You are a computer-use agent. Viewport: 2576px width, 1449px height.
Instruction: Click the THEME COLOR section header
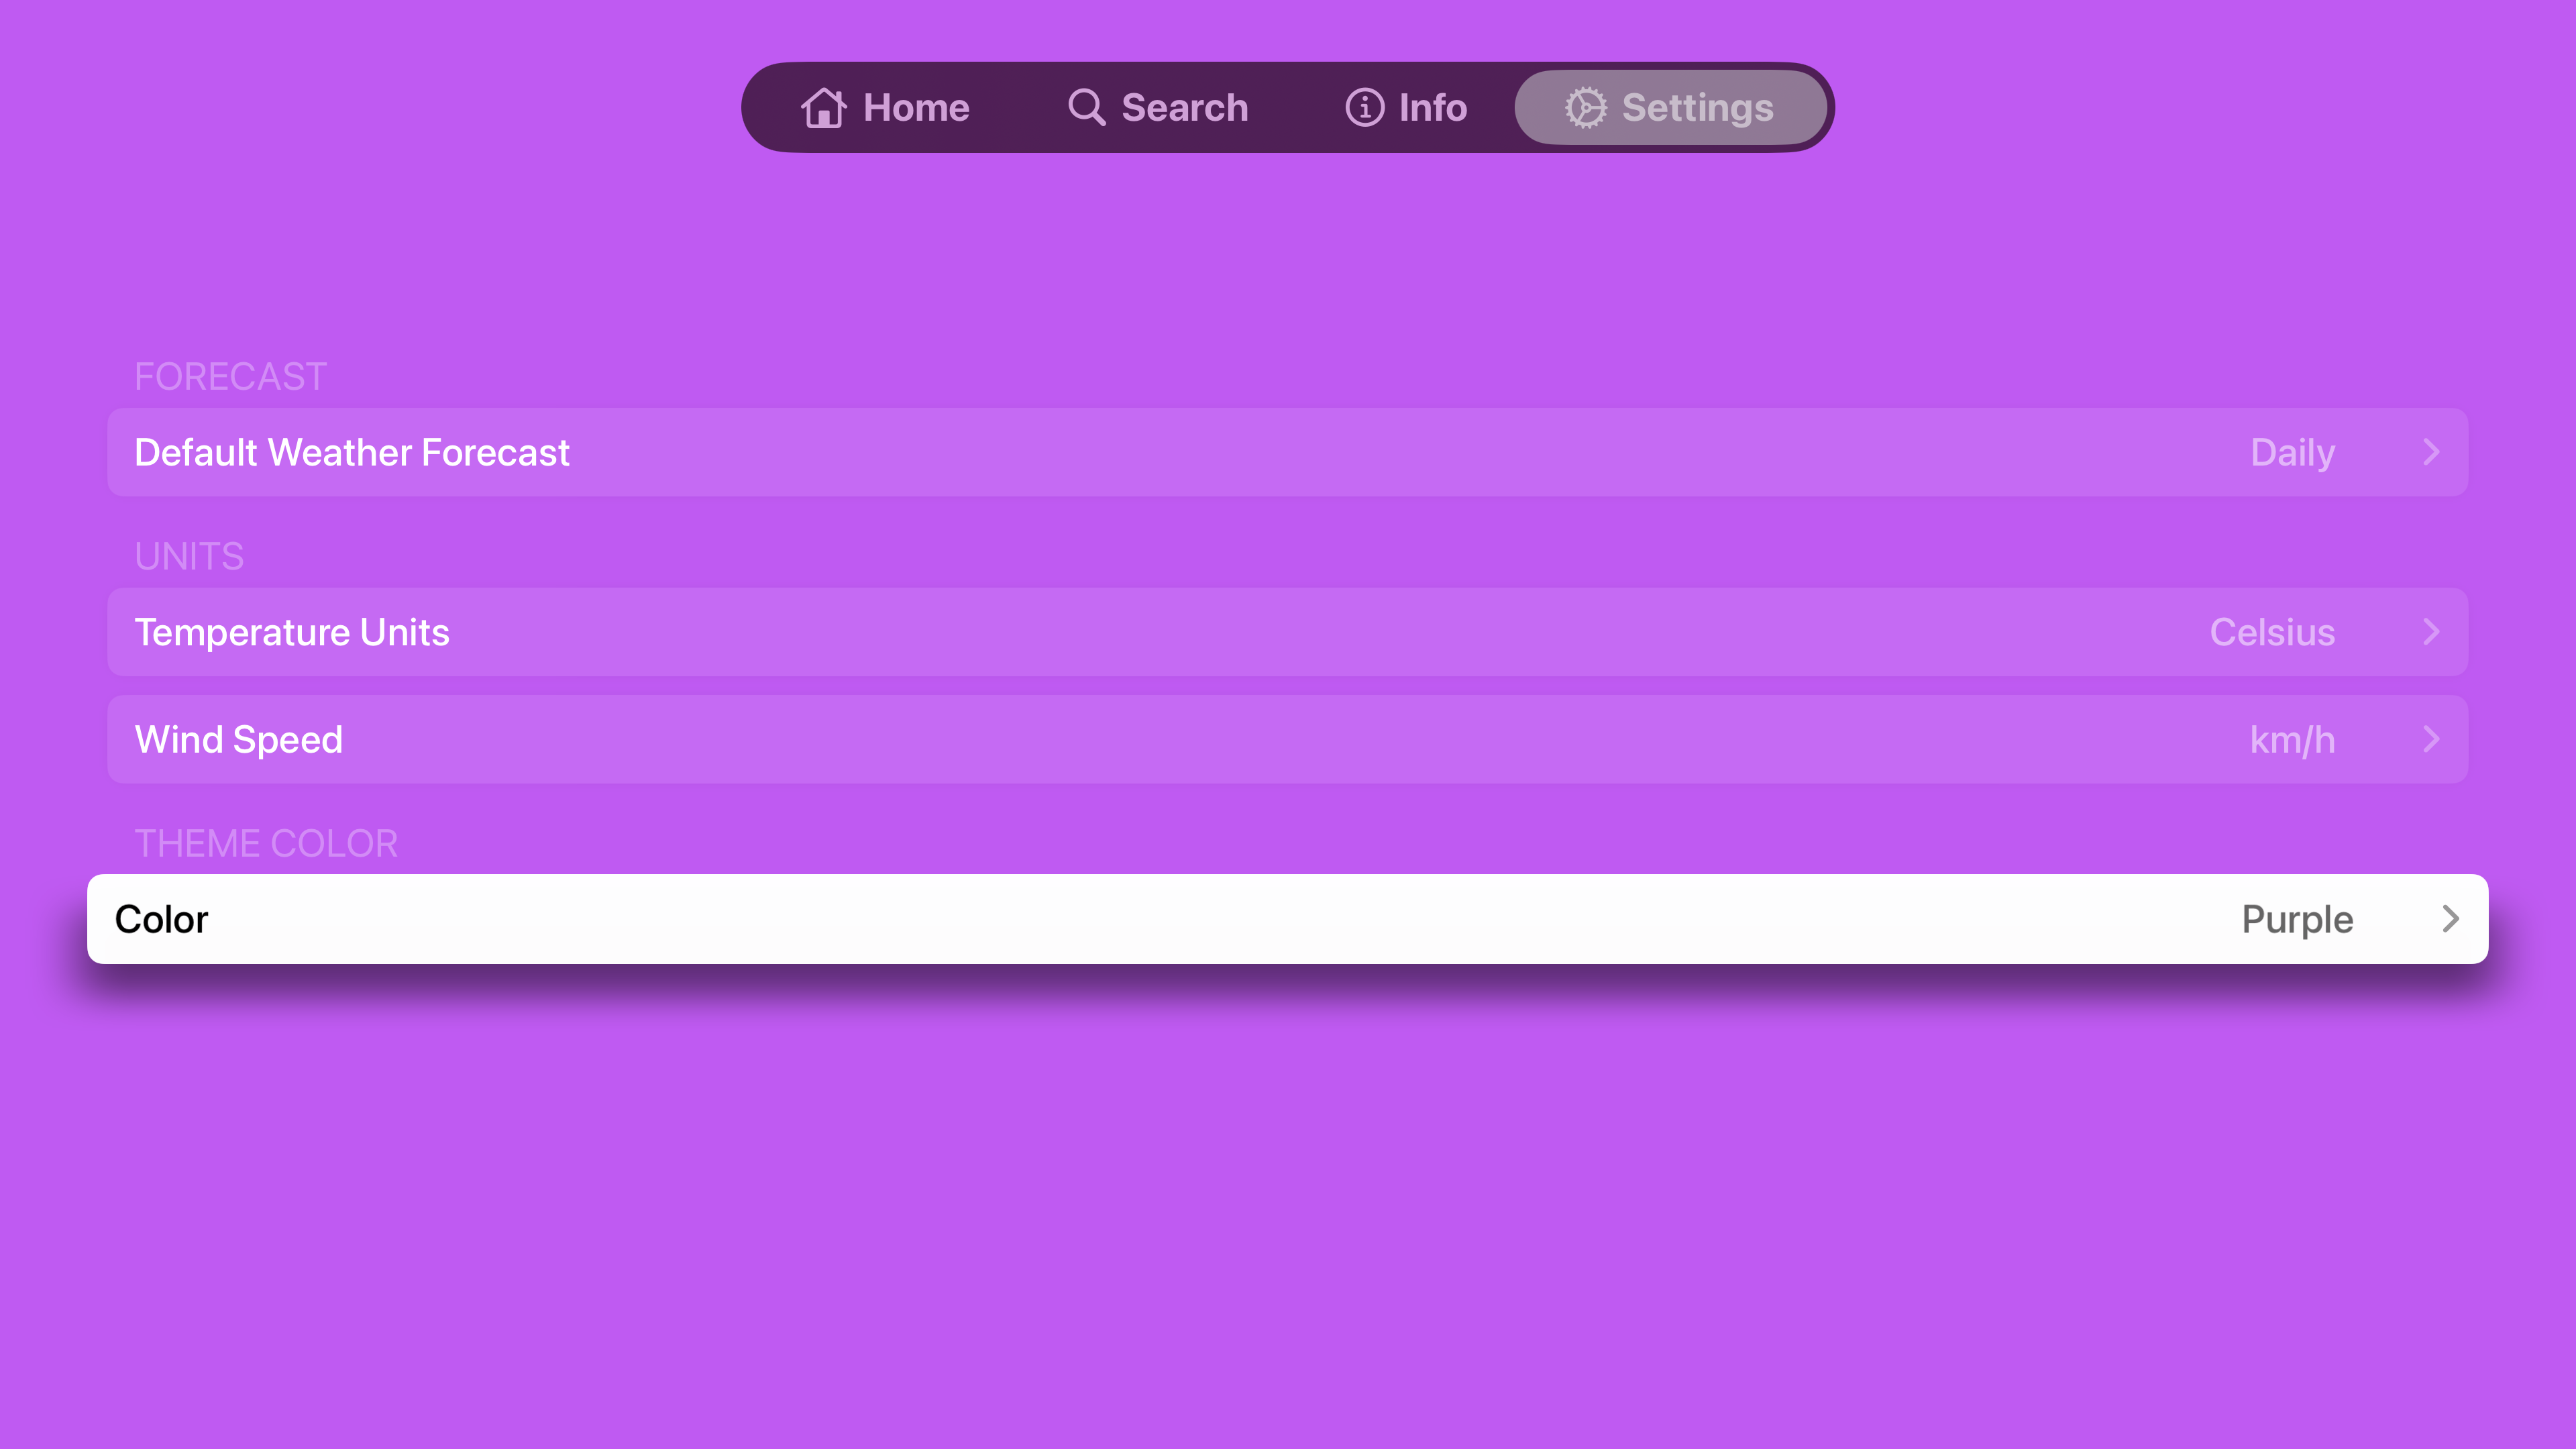[x=266, y=844]
